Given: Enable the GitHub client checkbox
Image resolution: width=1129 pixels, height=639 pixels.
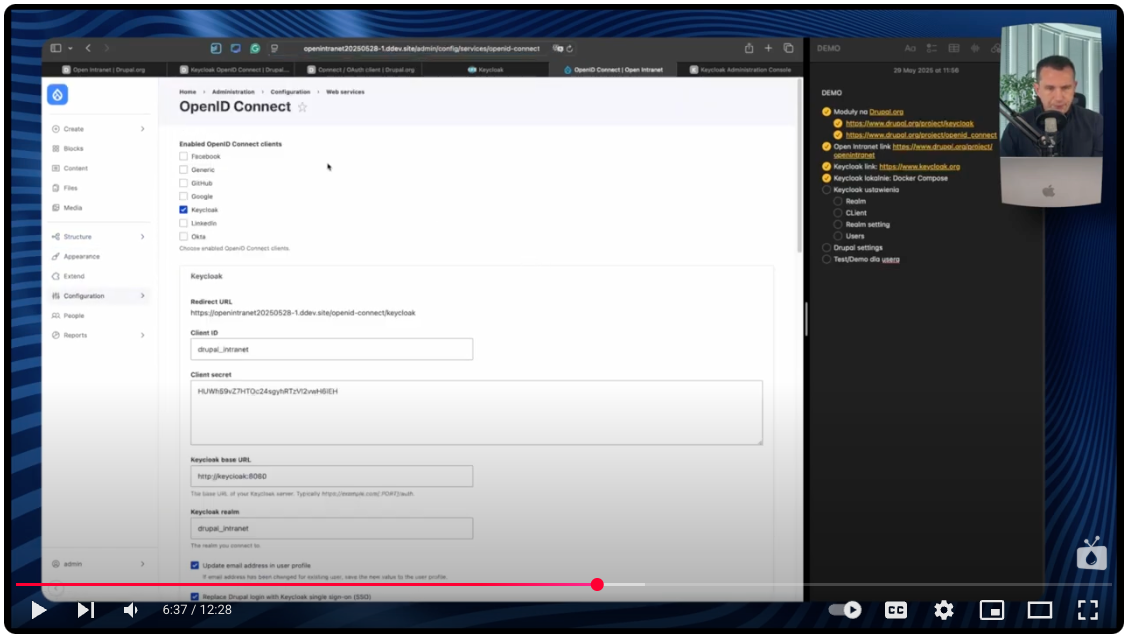Looking at the screenshot, I should pyautogui.click(x=184, y=183).
